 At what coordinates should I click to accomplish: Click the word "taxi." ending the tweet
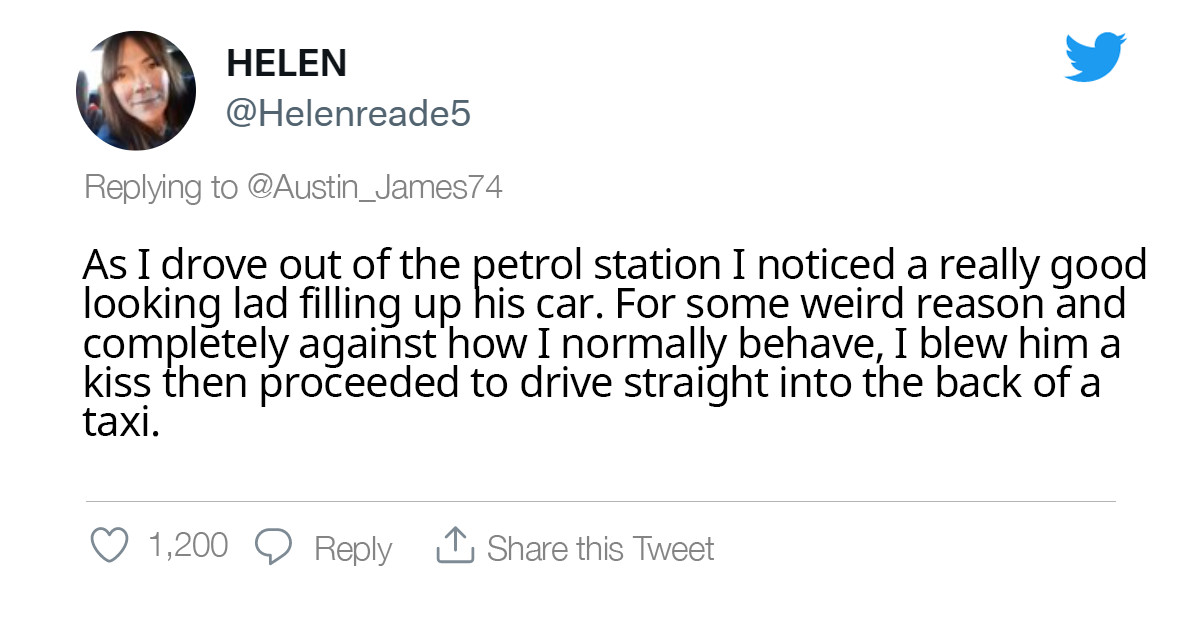[120, 421]
